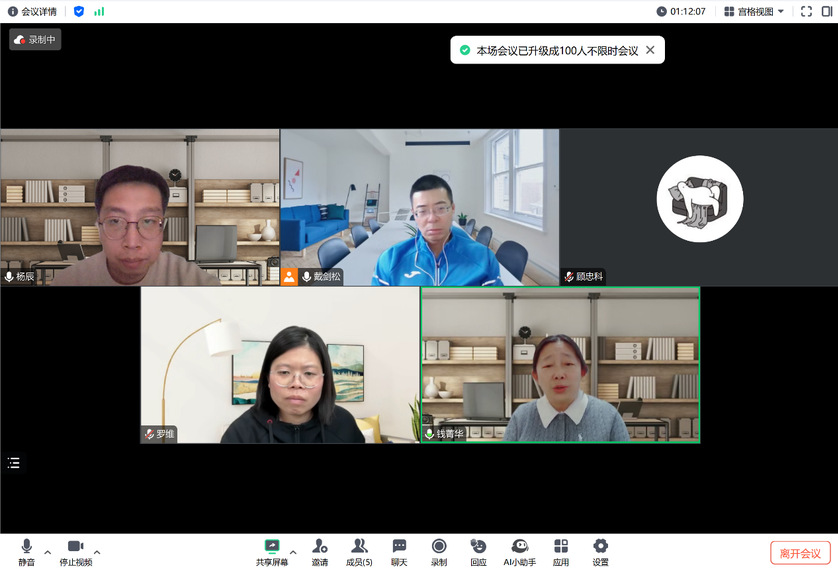Expand video options arrow beside 停止视频
Screen dimensions: 838x571
97,551
